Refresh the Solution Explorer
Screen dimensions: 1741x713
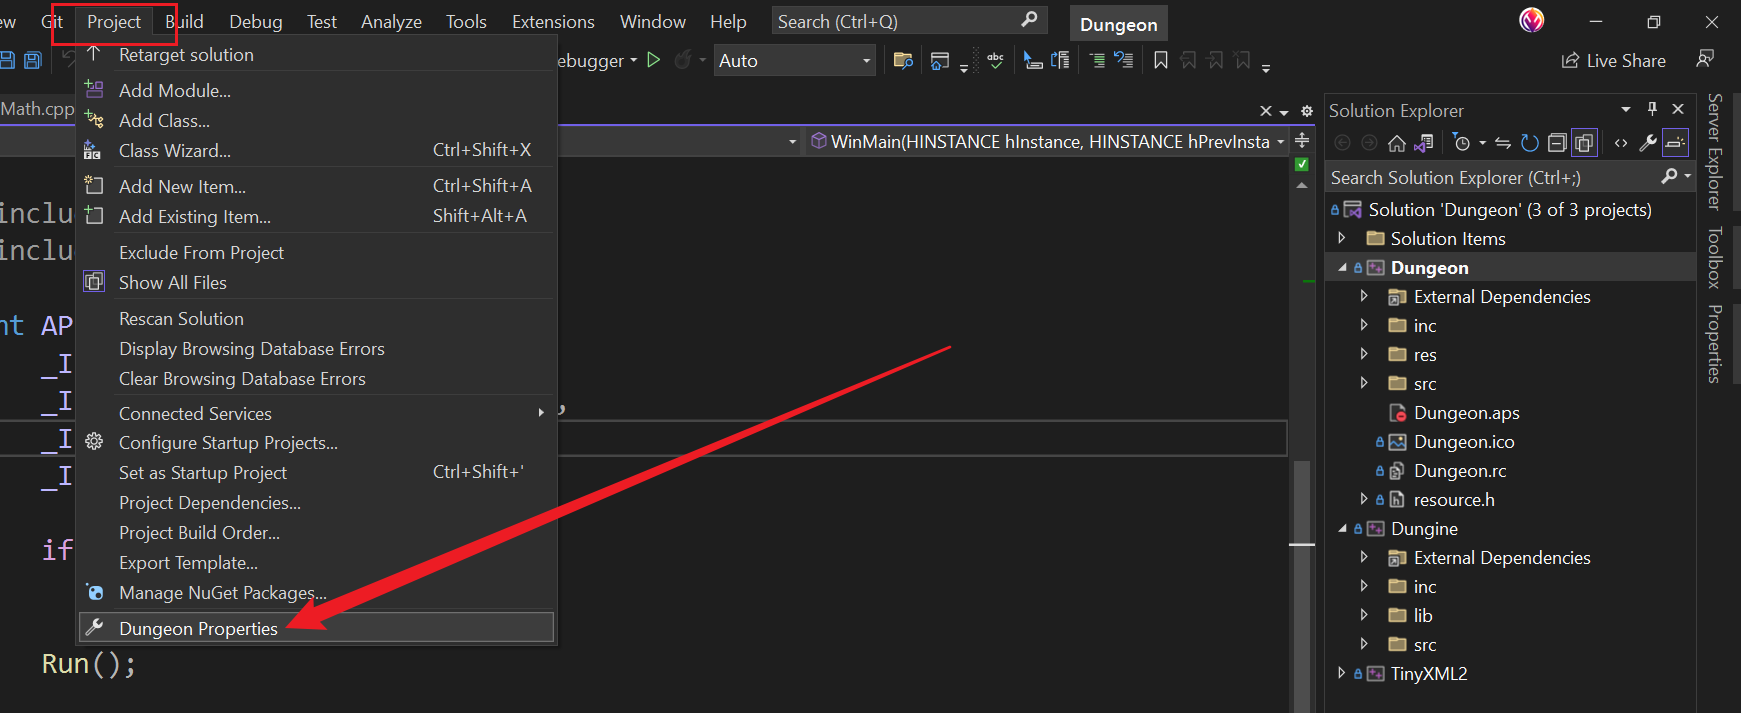tap(1529, 143)
